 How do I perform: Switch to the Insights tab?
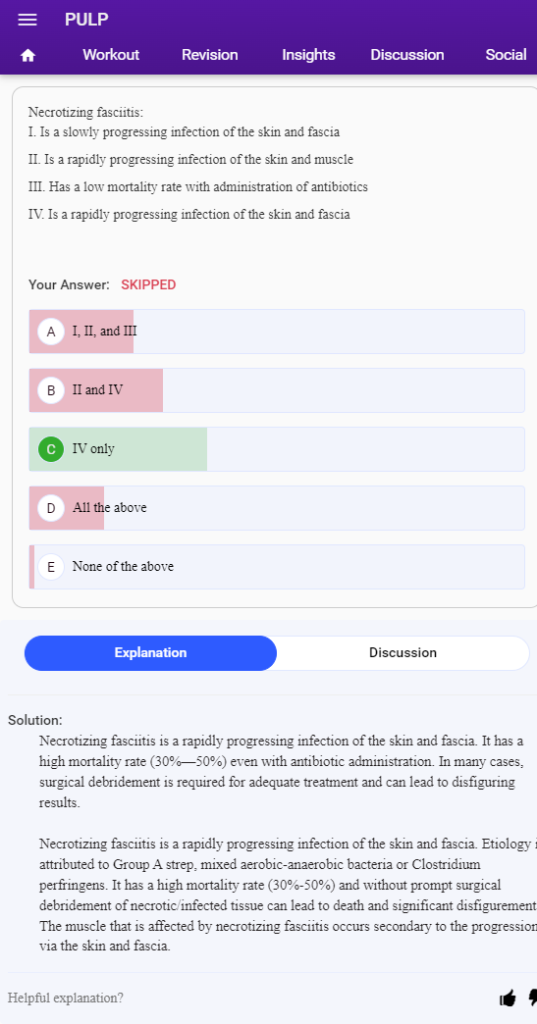[x=308, y=55]
